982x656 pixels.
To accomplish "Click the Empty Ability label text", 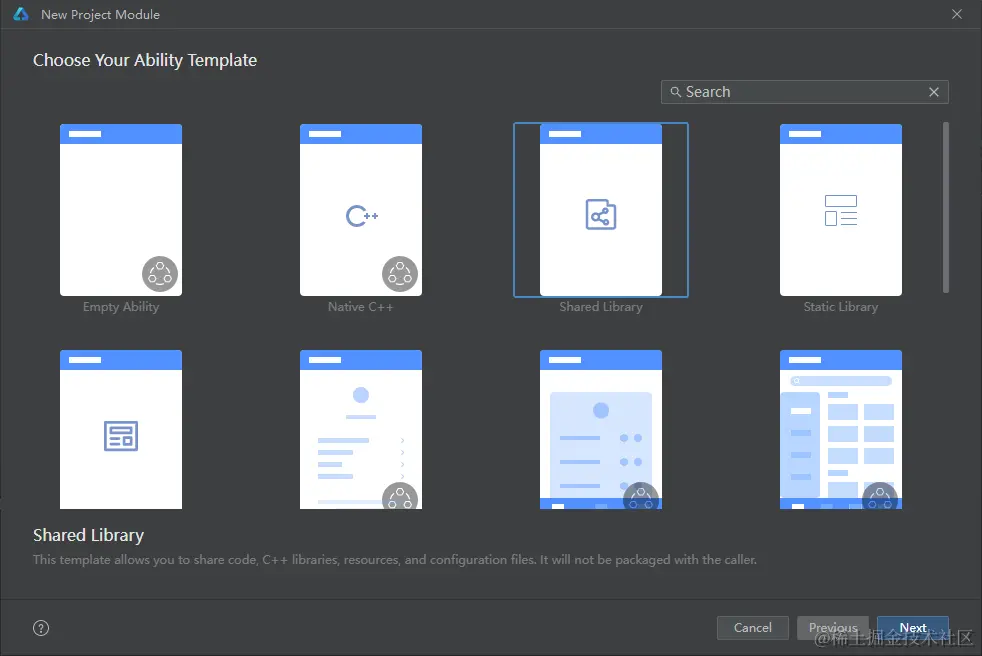I will click(x=121, y=307).
